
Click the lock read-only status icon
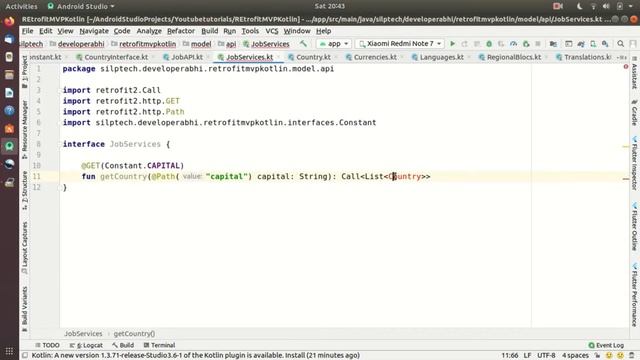click(597, 355)
